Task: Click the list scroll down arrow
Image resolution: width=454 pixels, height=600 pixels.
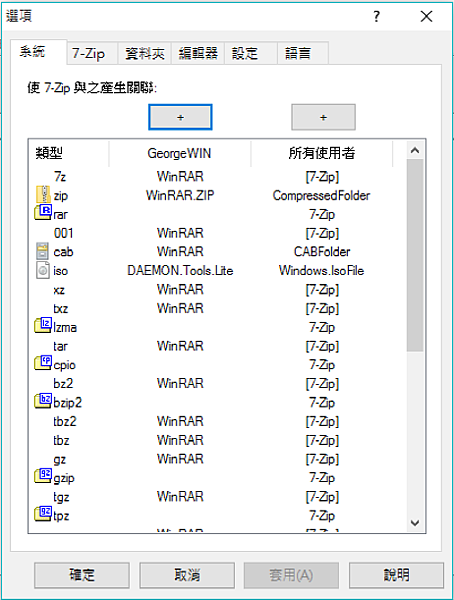Action: coord(415,522)
